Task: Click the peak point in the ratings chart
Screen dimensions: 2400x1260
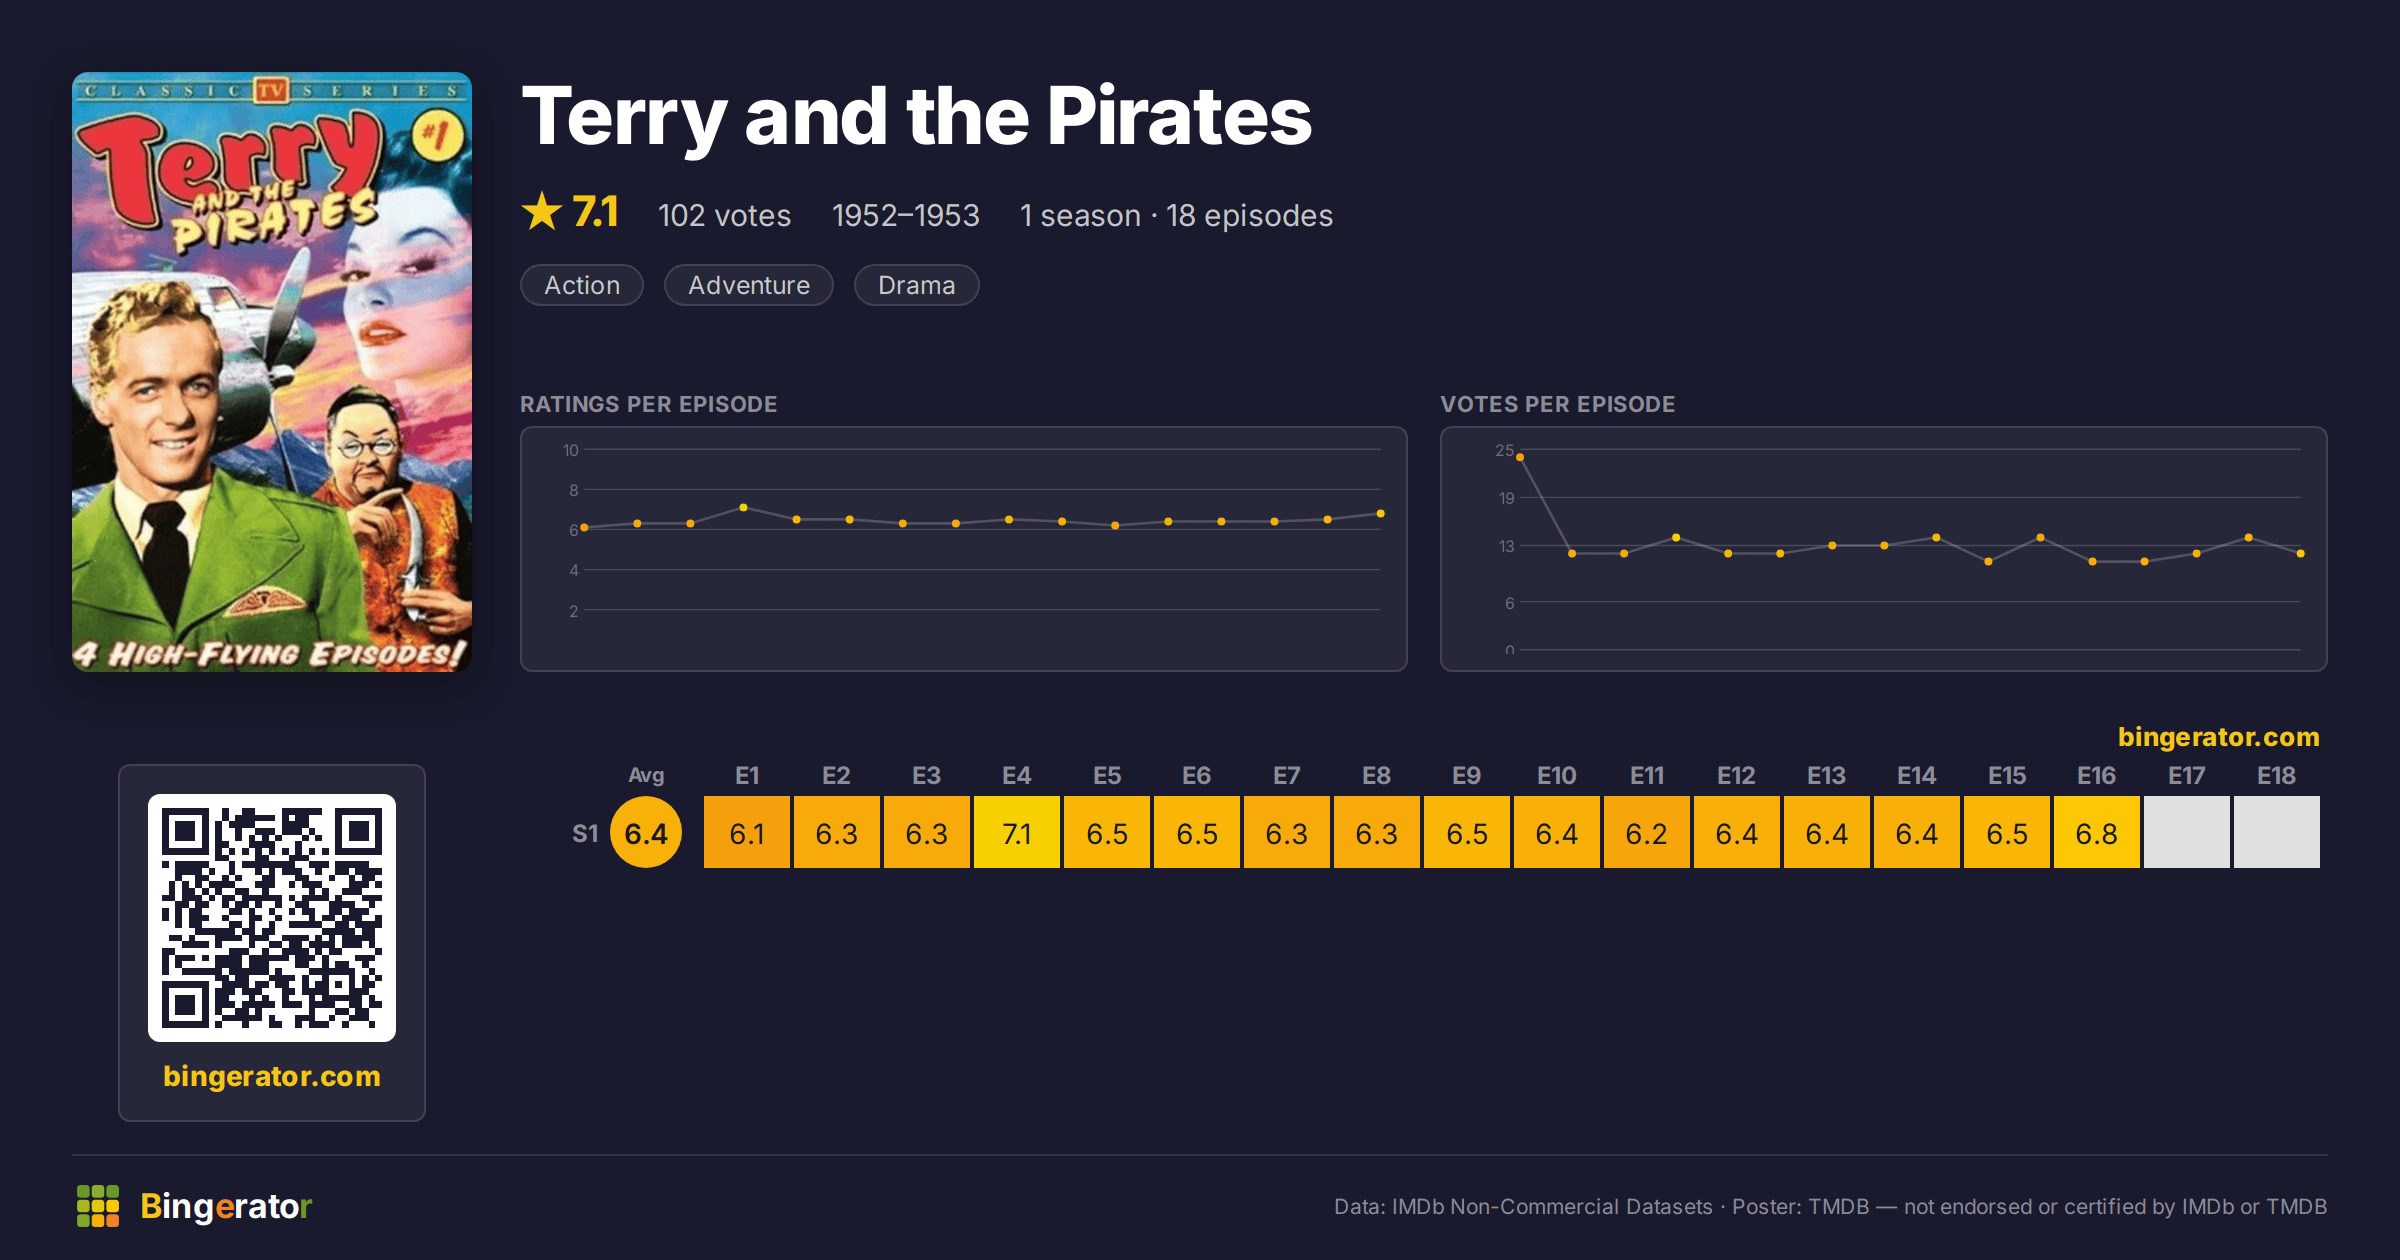Action: [743, 508]
